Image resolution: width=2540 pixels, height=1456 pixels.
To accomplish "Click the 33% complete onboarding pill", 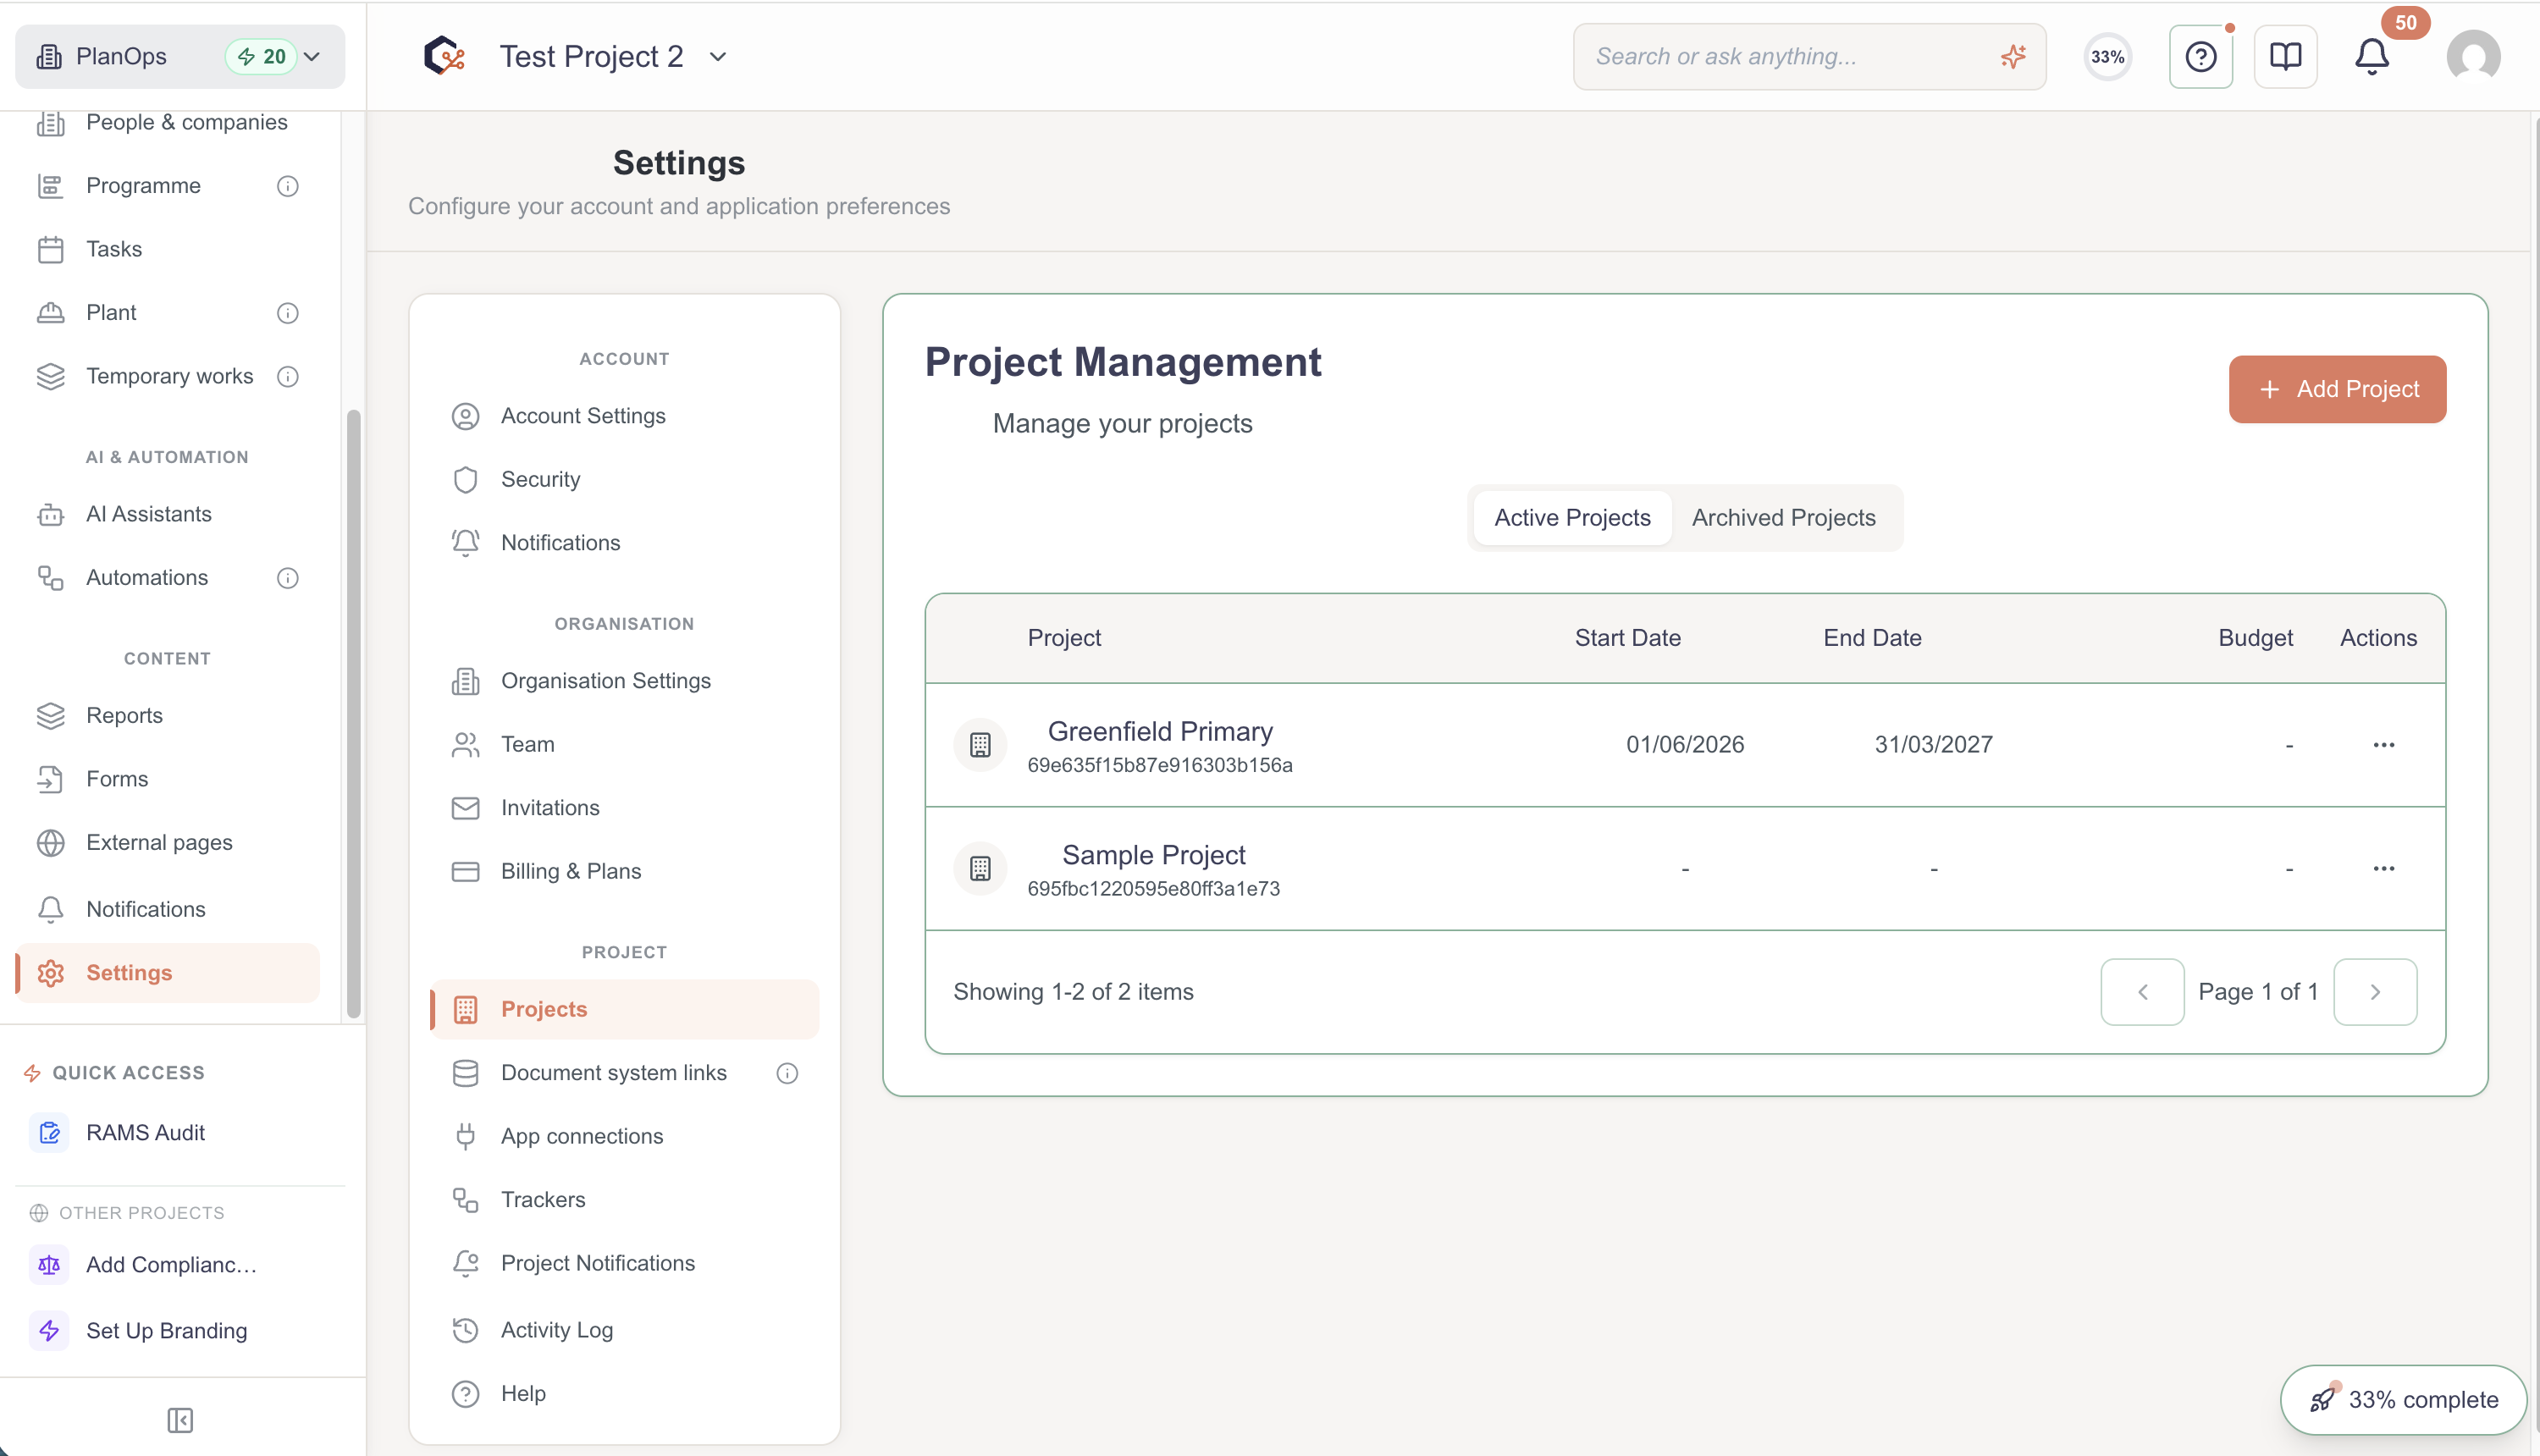I will click(2403, 1400).
